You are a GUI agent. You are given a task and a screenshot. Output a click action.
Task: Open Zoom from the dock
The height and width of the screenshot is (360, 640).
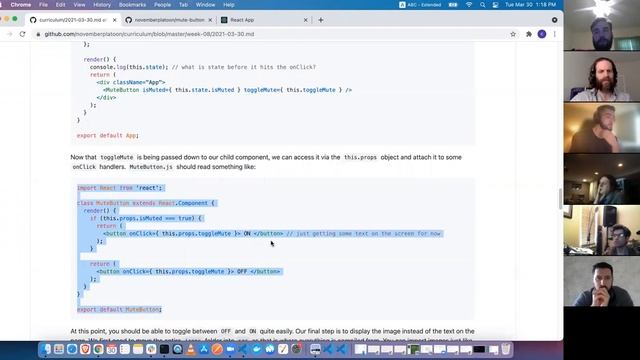point(230,349)
